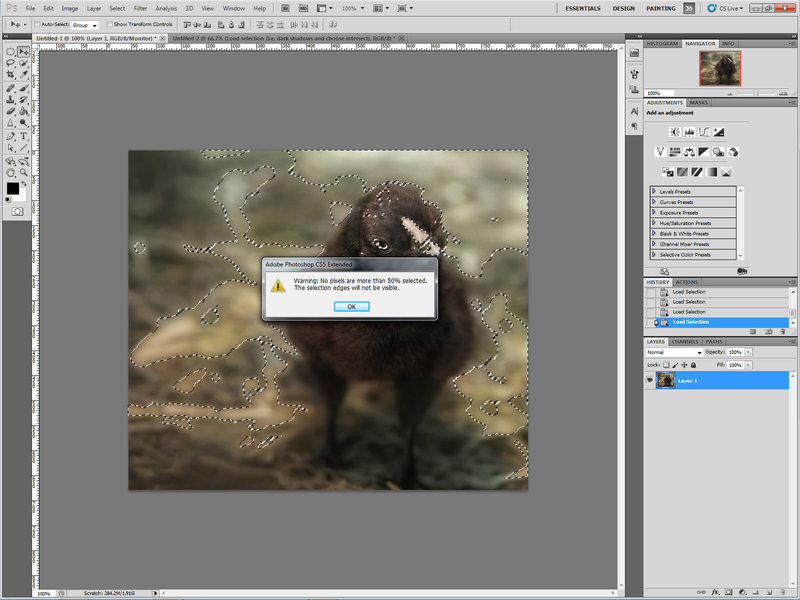Image resolution: width=800 pixels, height=600 pixels.
Task: Expand Hue/Saturation Presets
Action: point(654,223)
